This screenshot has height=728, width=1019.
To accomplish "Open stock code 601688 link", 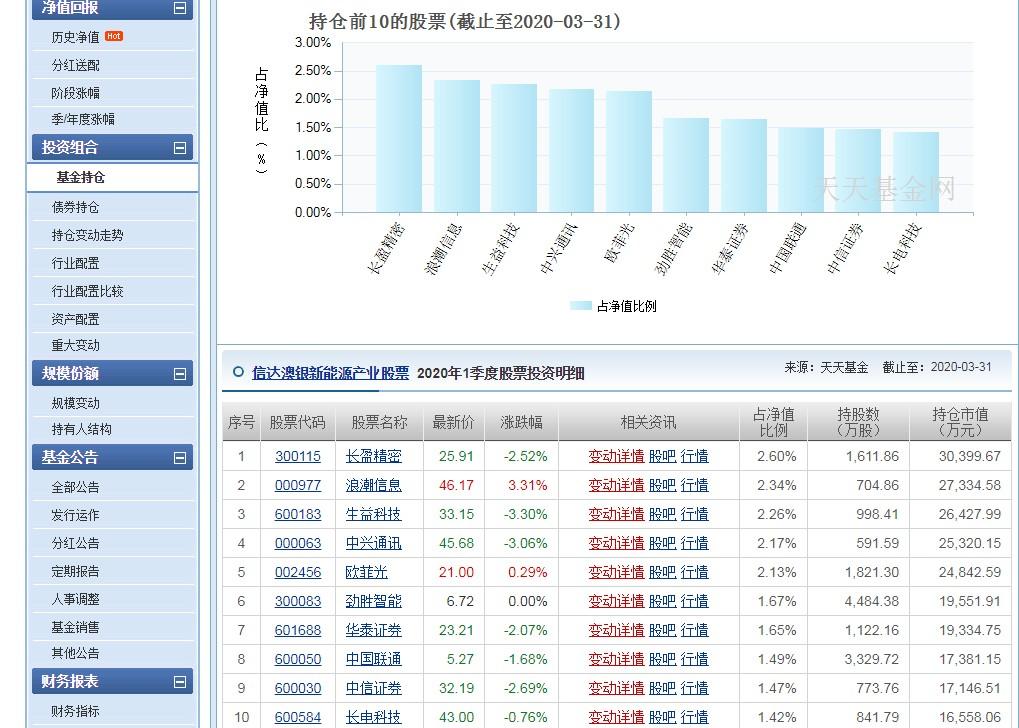I will tap(298, 630).
